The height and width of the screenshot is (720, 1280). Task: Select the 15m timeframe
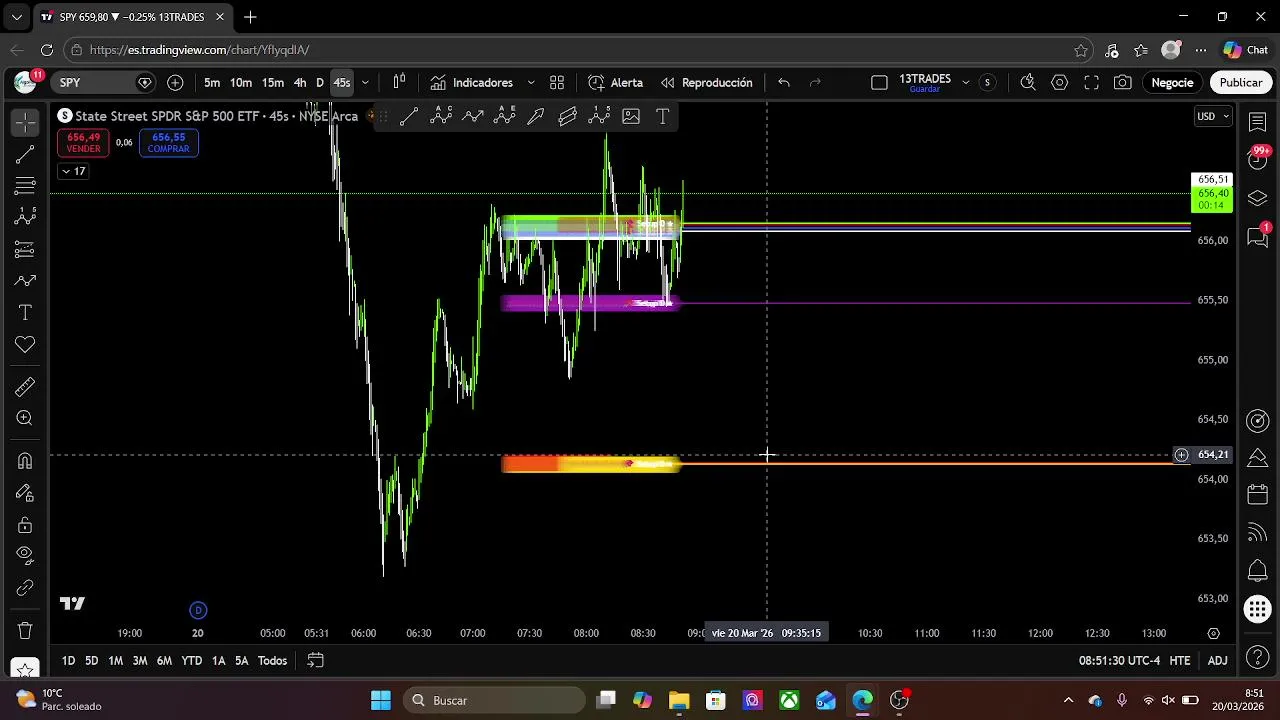(273, 82)
